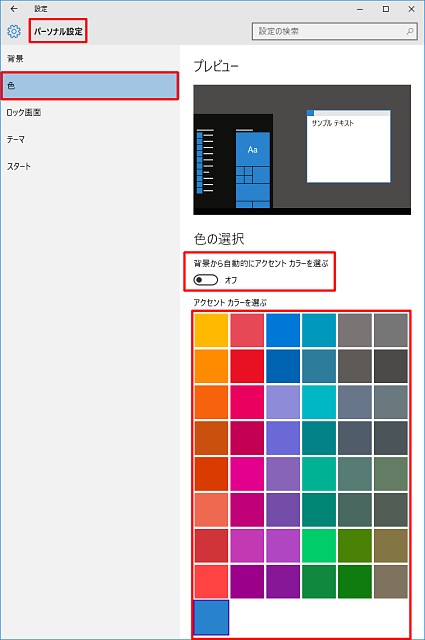This screenshot has width=425, height=640.
Task: Click the Aa tile in the preview
Action: pos(253,149)
